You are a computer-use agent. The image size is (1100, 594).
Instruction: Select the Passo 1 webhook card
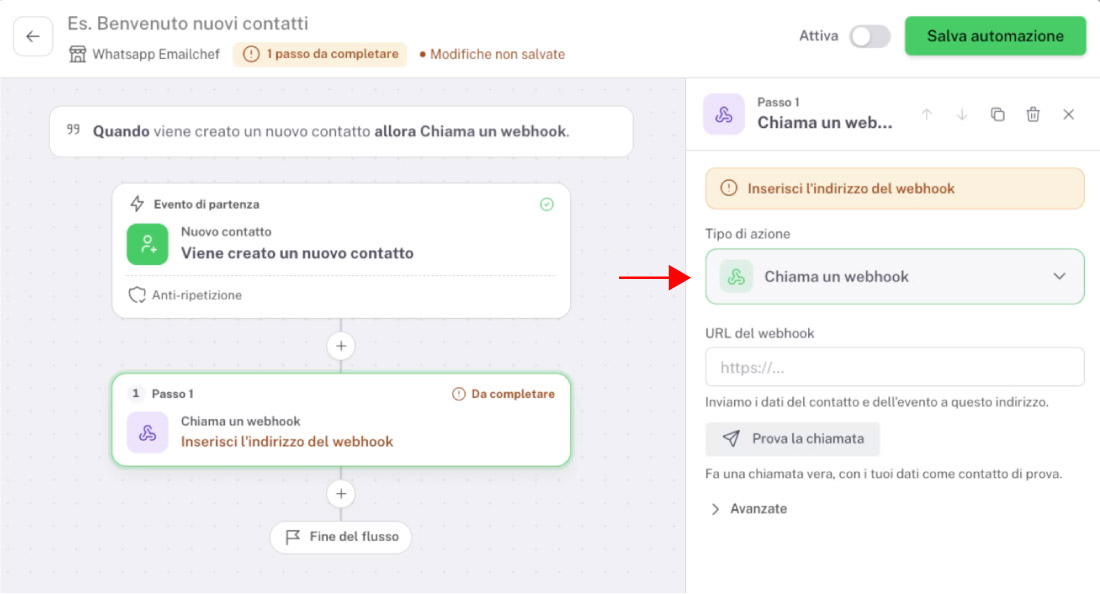[x=341, y=419]
